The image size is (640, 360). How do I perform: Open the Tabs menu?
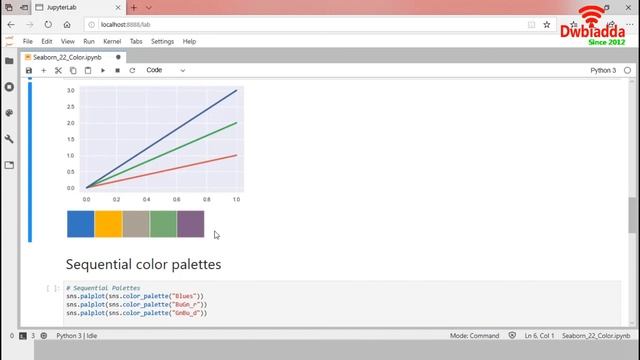(x=136, y=42)
